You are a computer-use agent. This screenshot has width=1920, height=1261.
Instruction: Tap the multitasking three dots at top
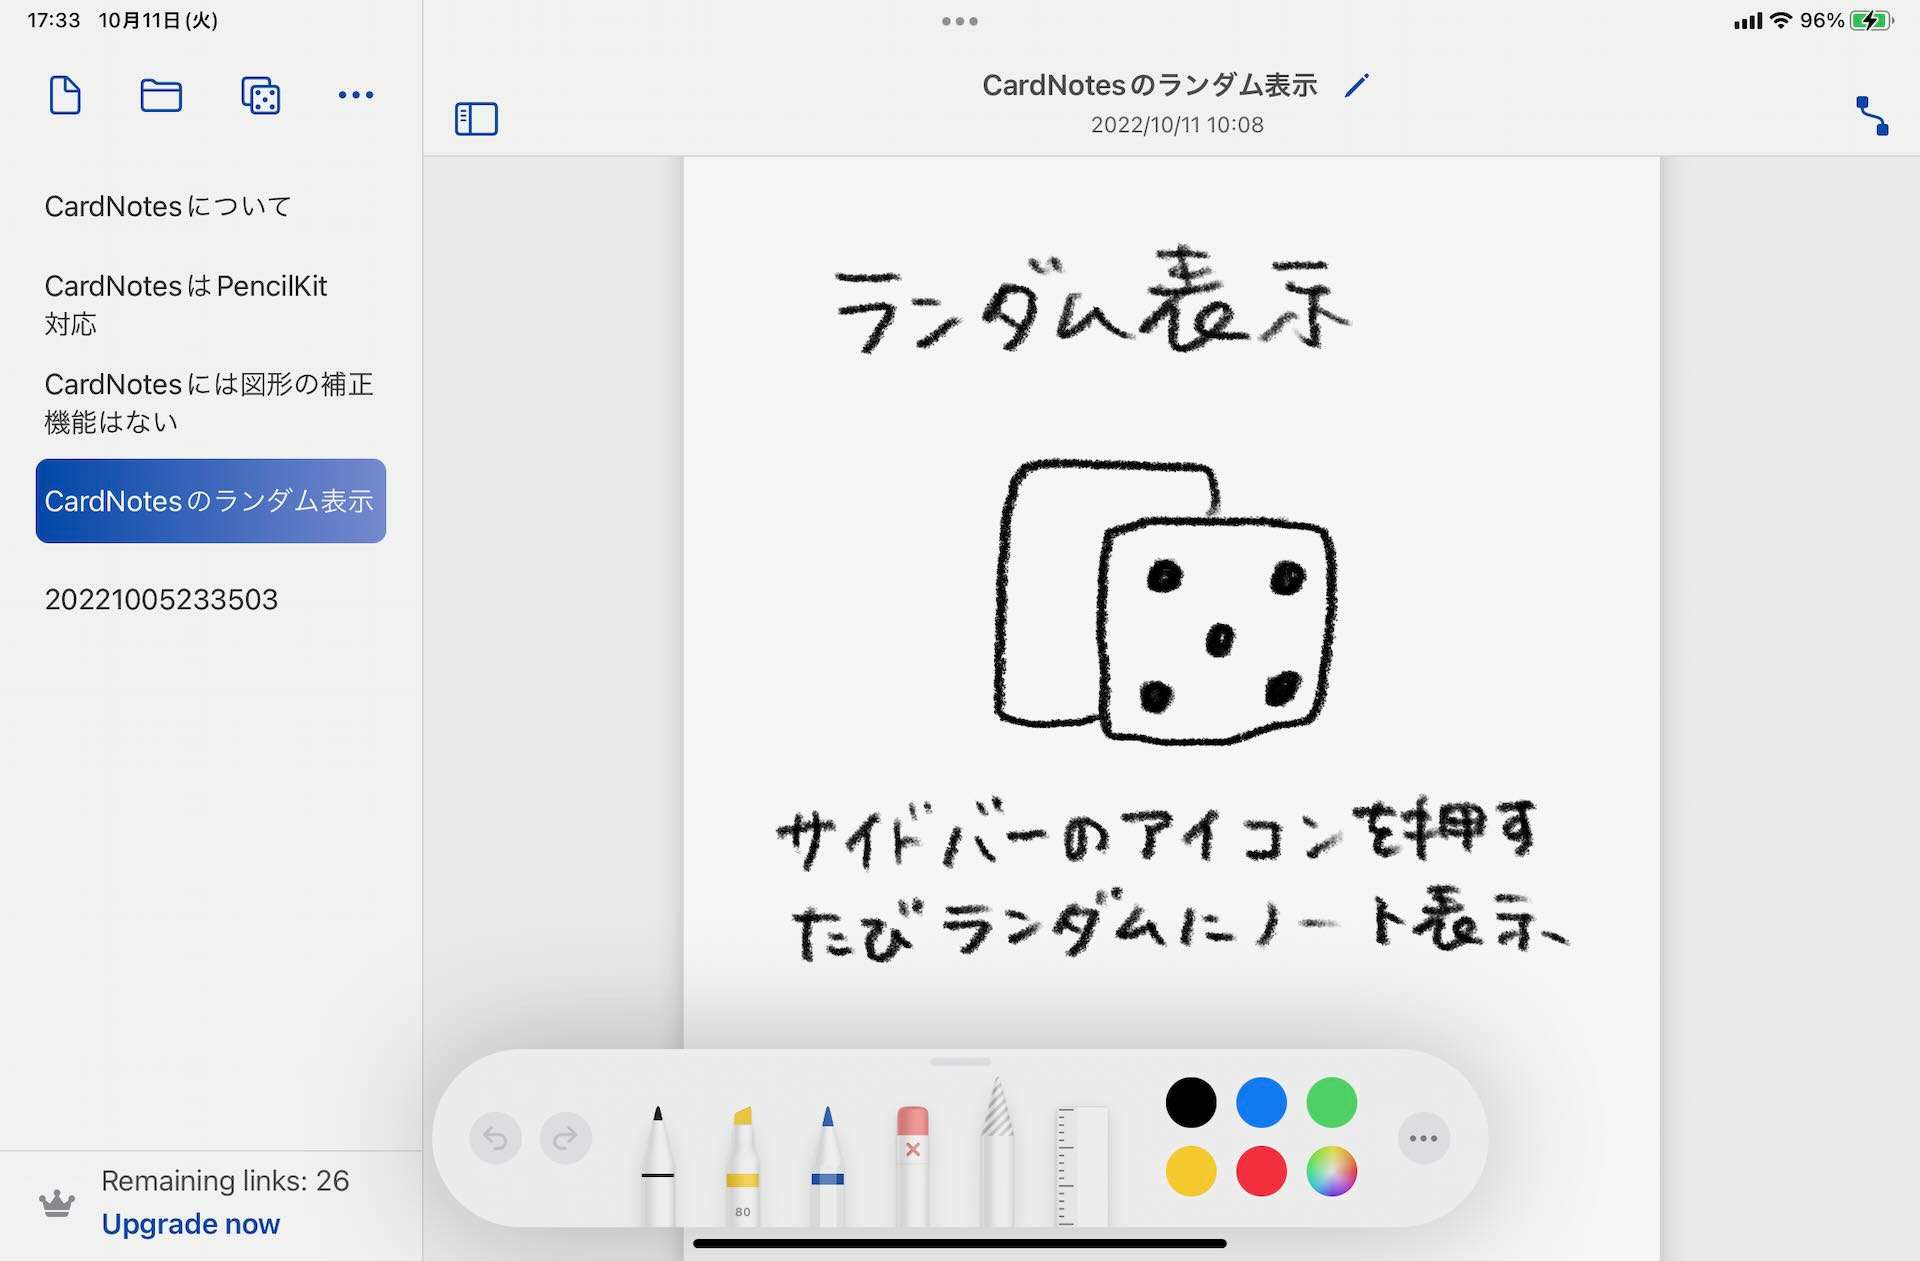[x=960, y=21]
